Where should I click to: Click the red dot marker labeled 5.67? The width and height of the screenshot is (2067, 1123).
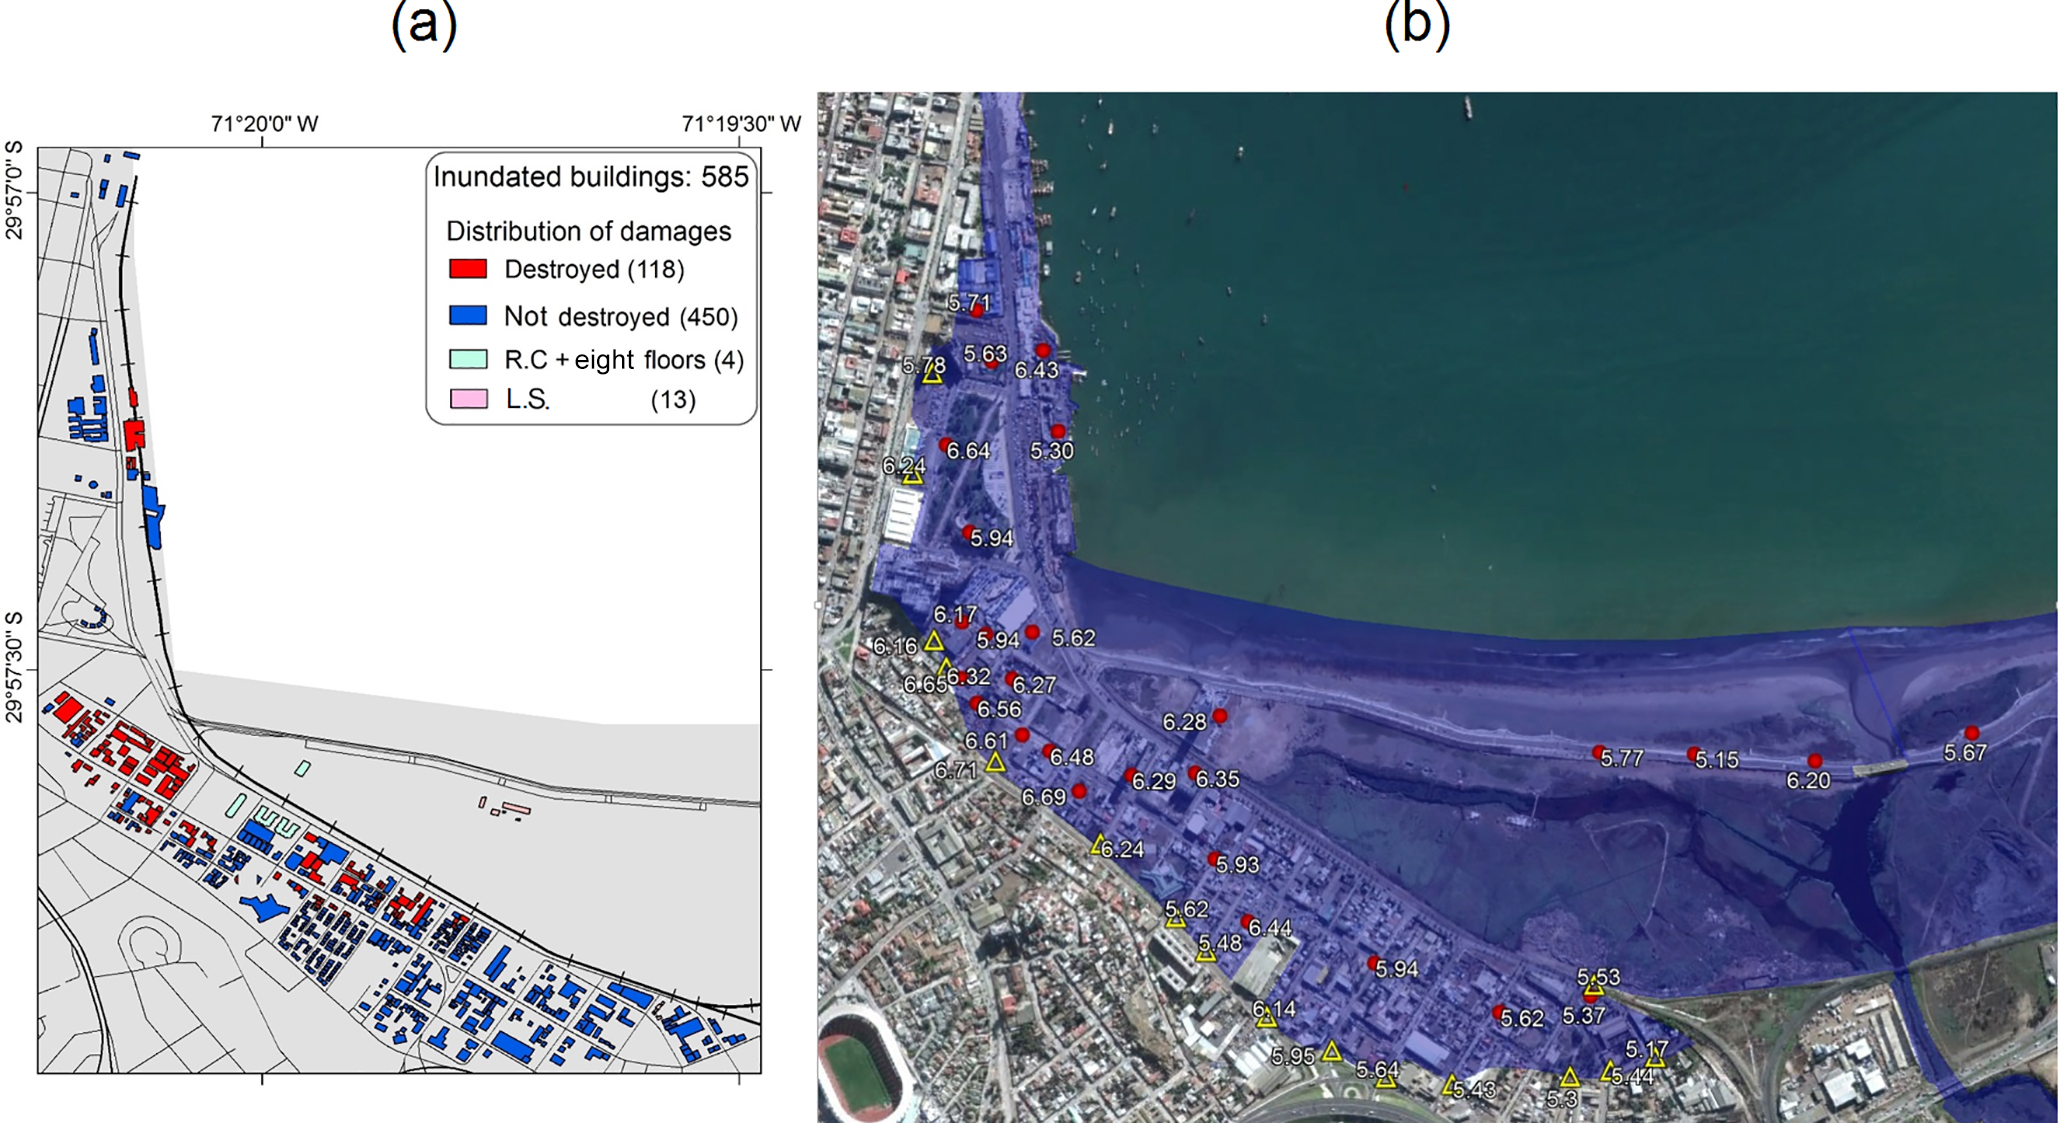[1971, 734]
